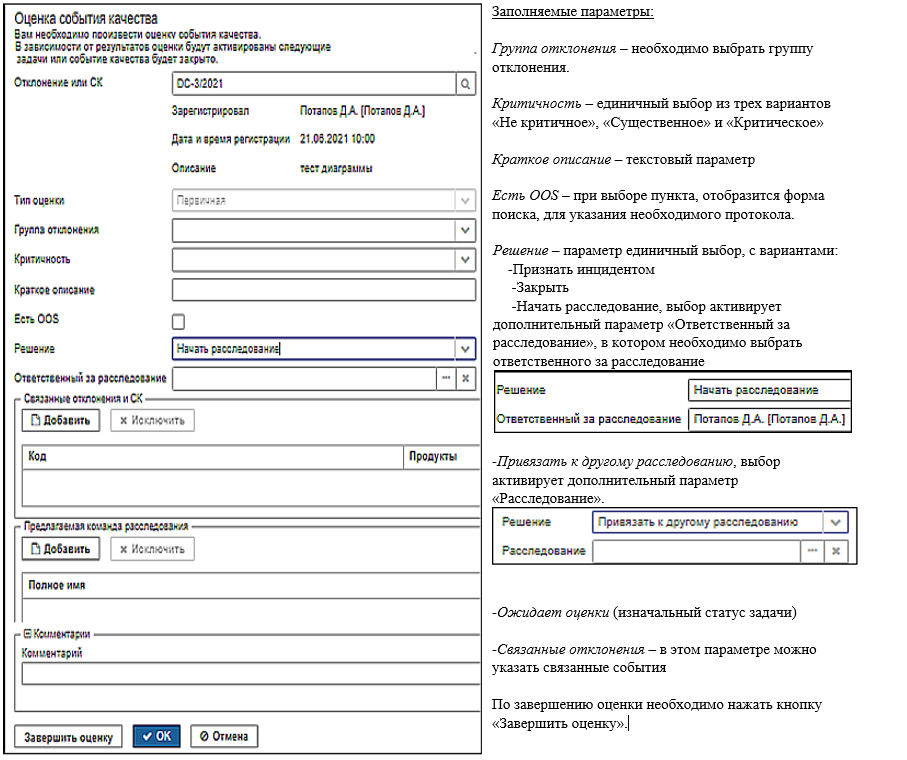
Task: Focus the Отклонение или СК input field
Action: coord(314,84)
